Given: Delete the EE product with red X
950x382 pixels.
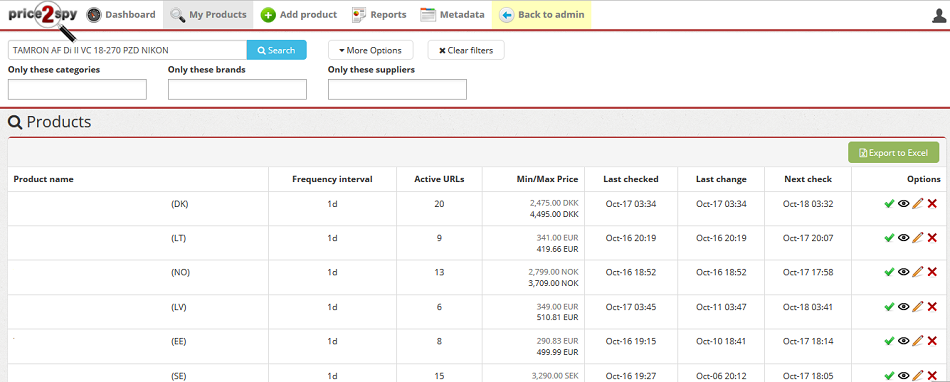Looking at the screenshot, I should [x=932, y=341].
